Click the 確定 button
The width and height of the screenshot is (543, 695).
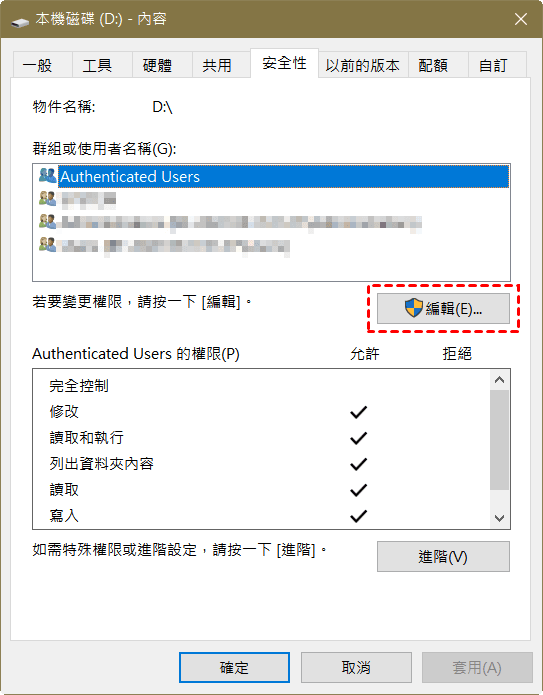coord(234,667)
